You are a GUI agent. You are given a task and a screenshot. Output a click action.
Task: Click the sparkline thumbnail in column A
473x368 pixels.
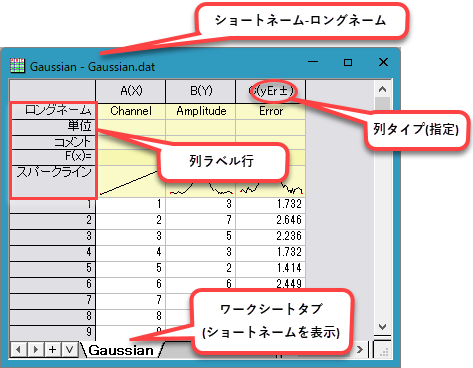128,182
